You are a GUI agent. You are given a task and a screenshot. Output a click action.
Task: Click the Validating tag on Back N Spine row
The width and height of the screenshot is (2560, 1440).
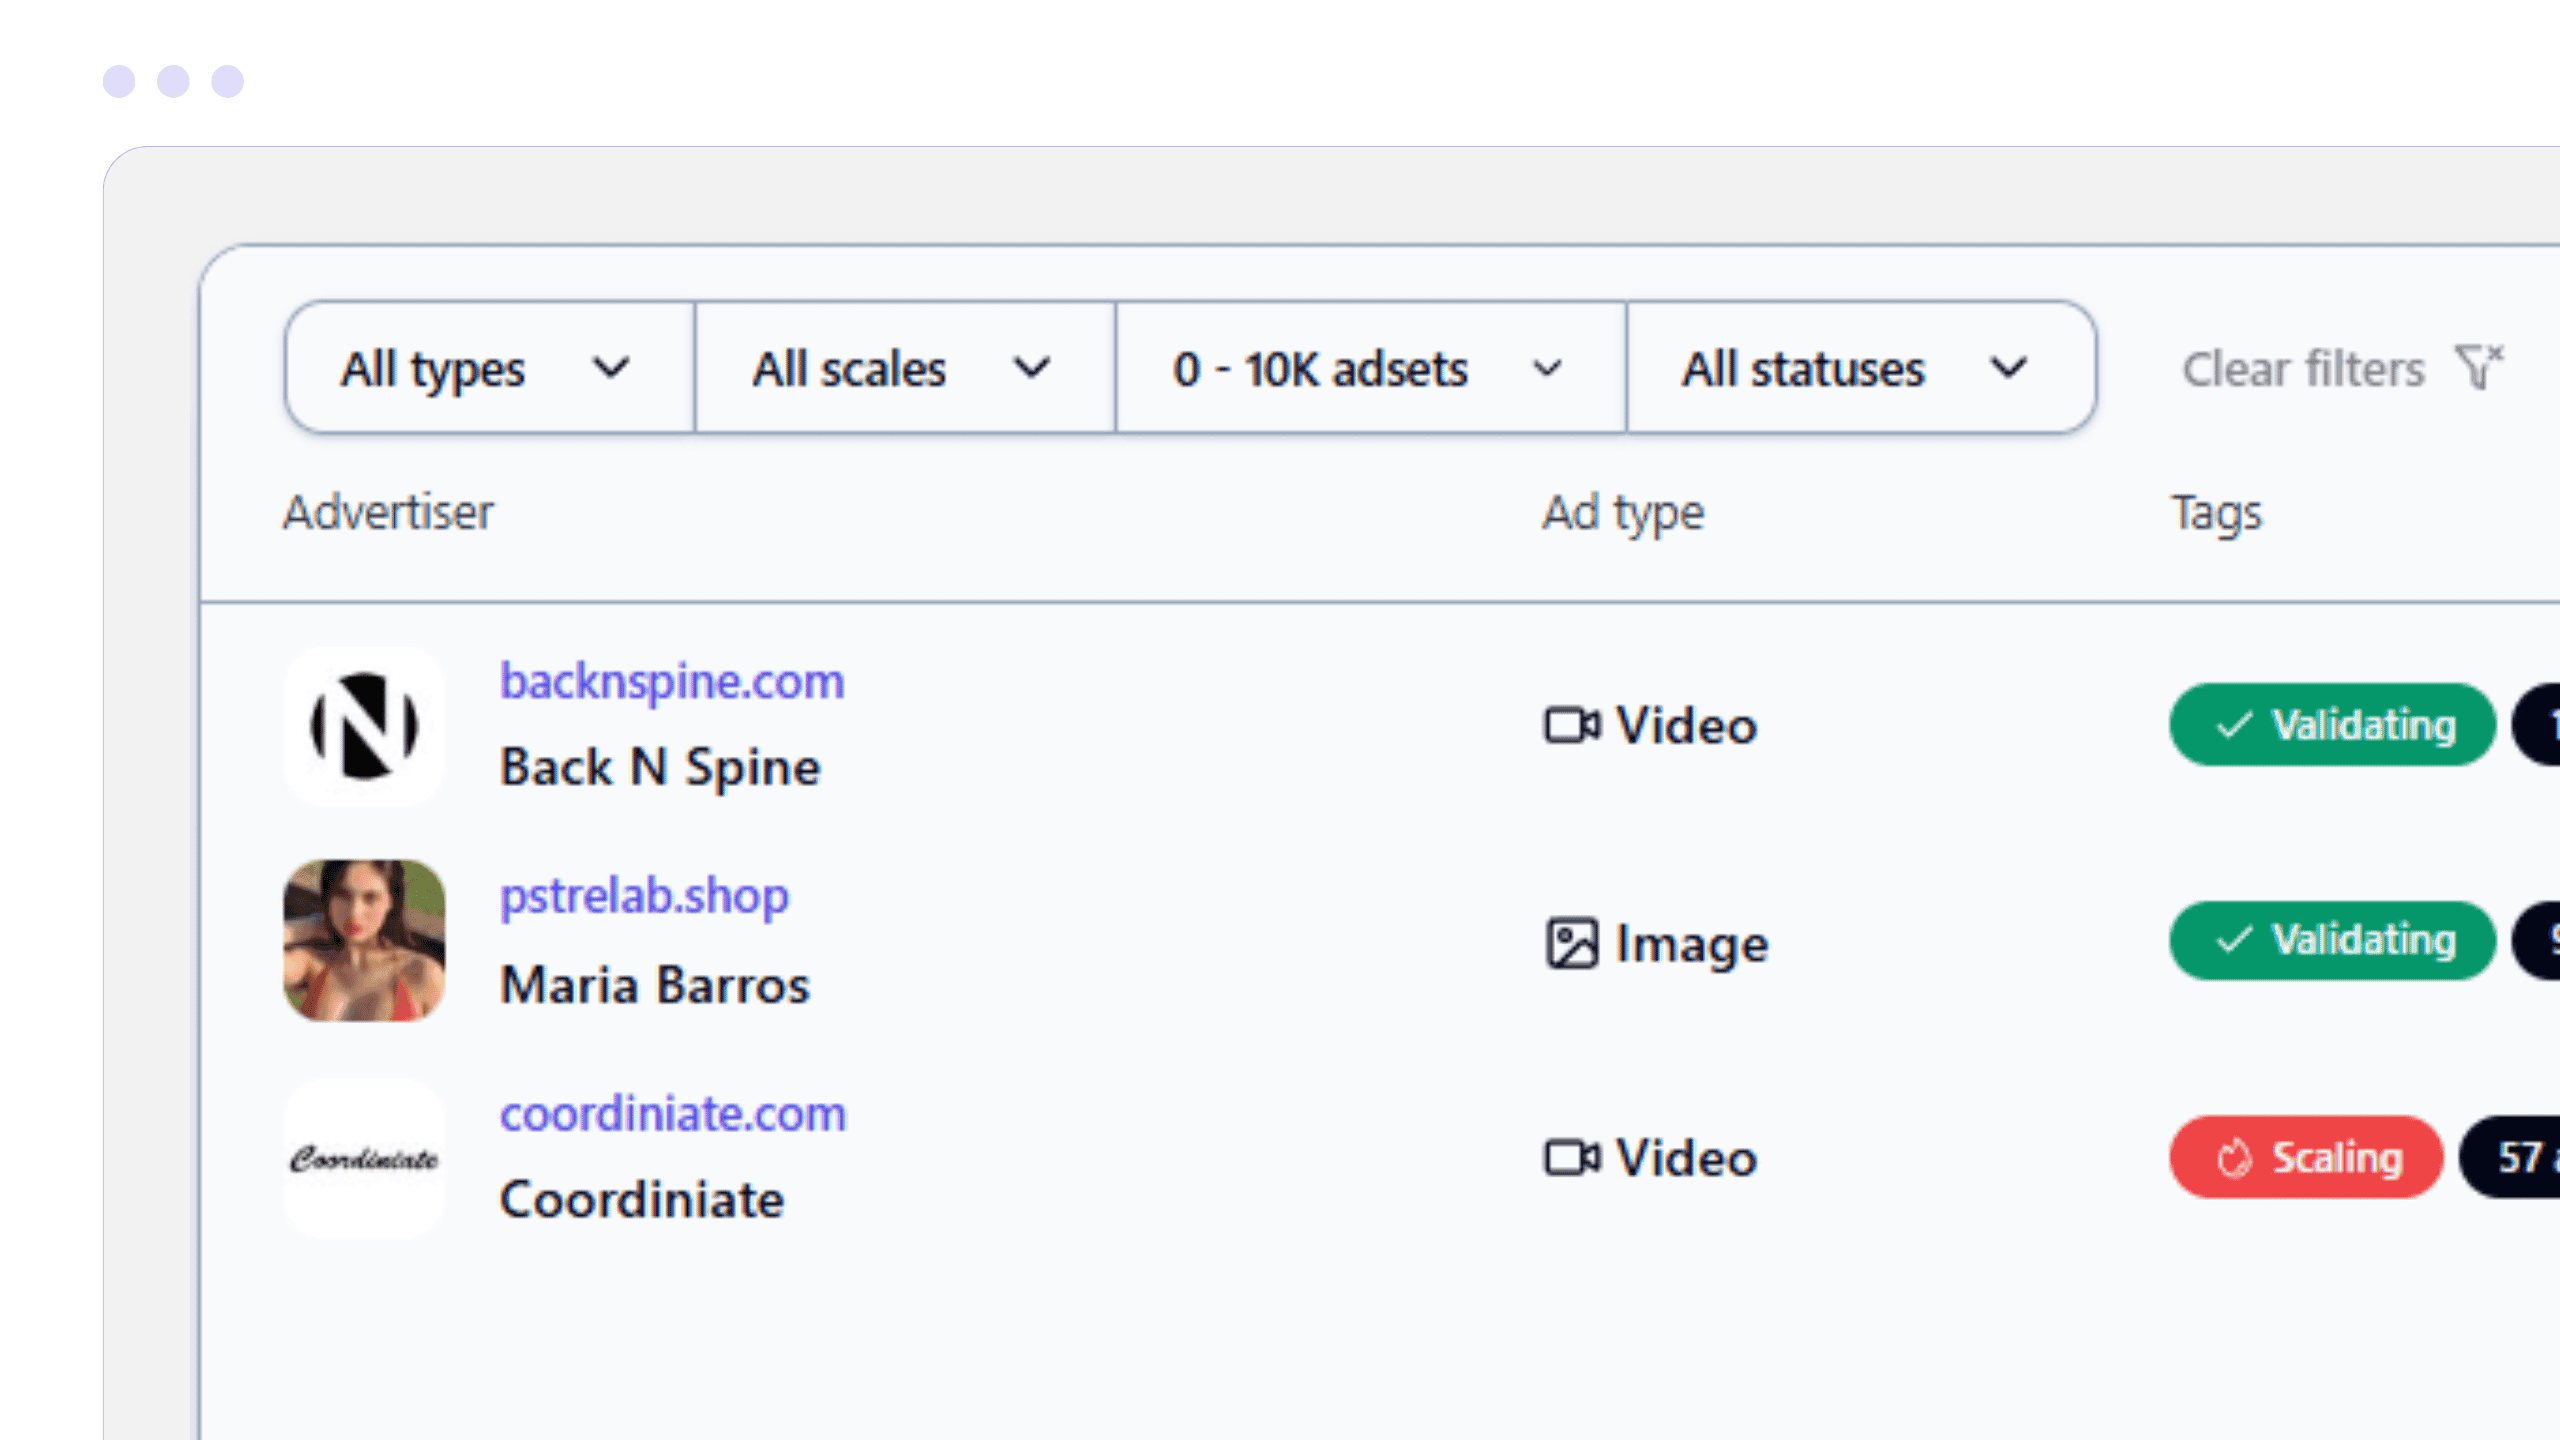(x=2332, y=725)
